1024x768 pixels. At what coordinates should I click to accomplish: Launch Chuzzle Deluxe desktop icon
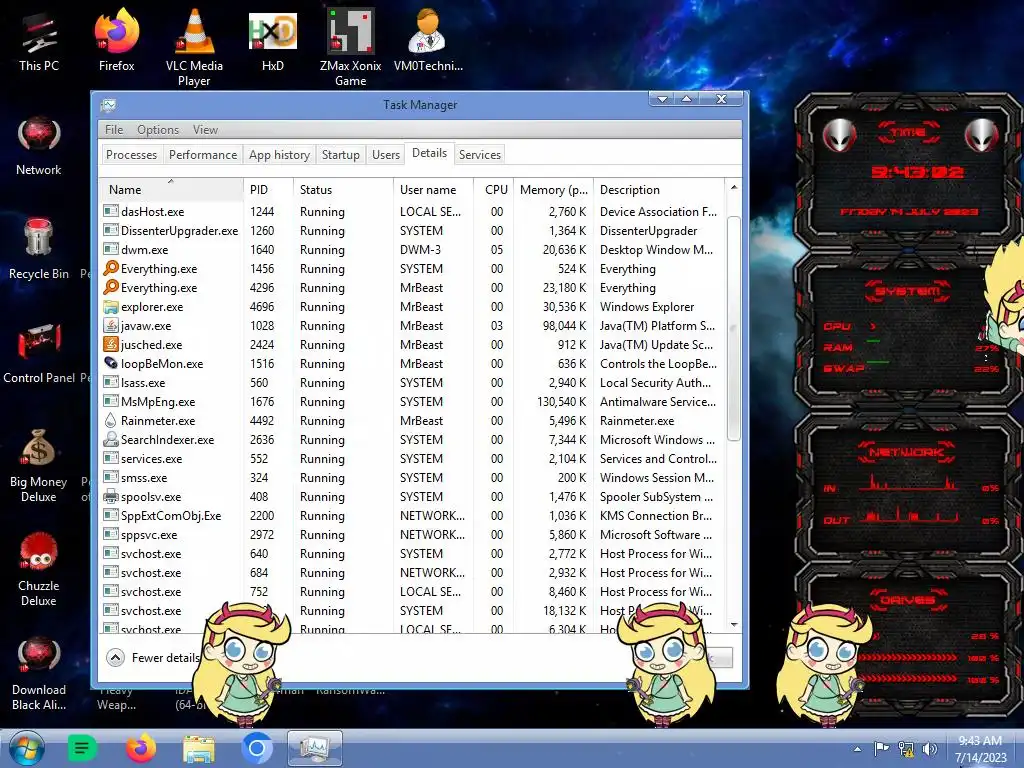coord(39,569)
